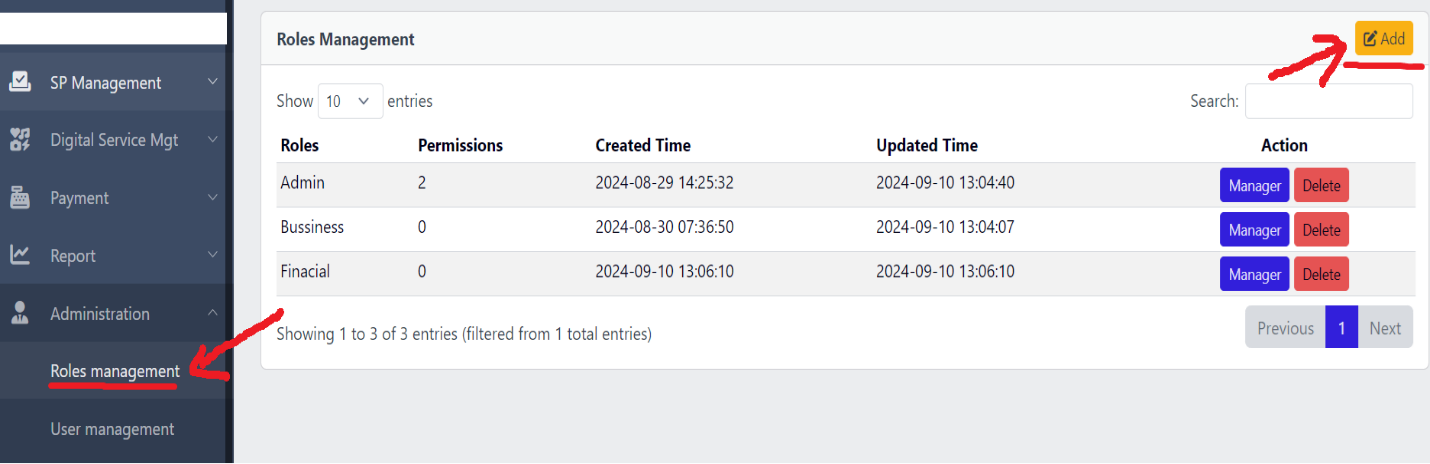Go to the Next page
The width and height of the screenshot is (1430, 464).
pyautogui.click(x=1385, y=328)
